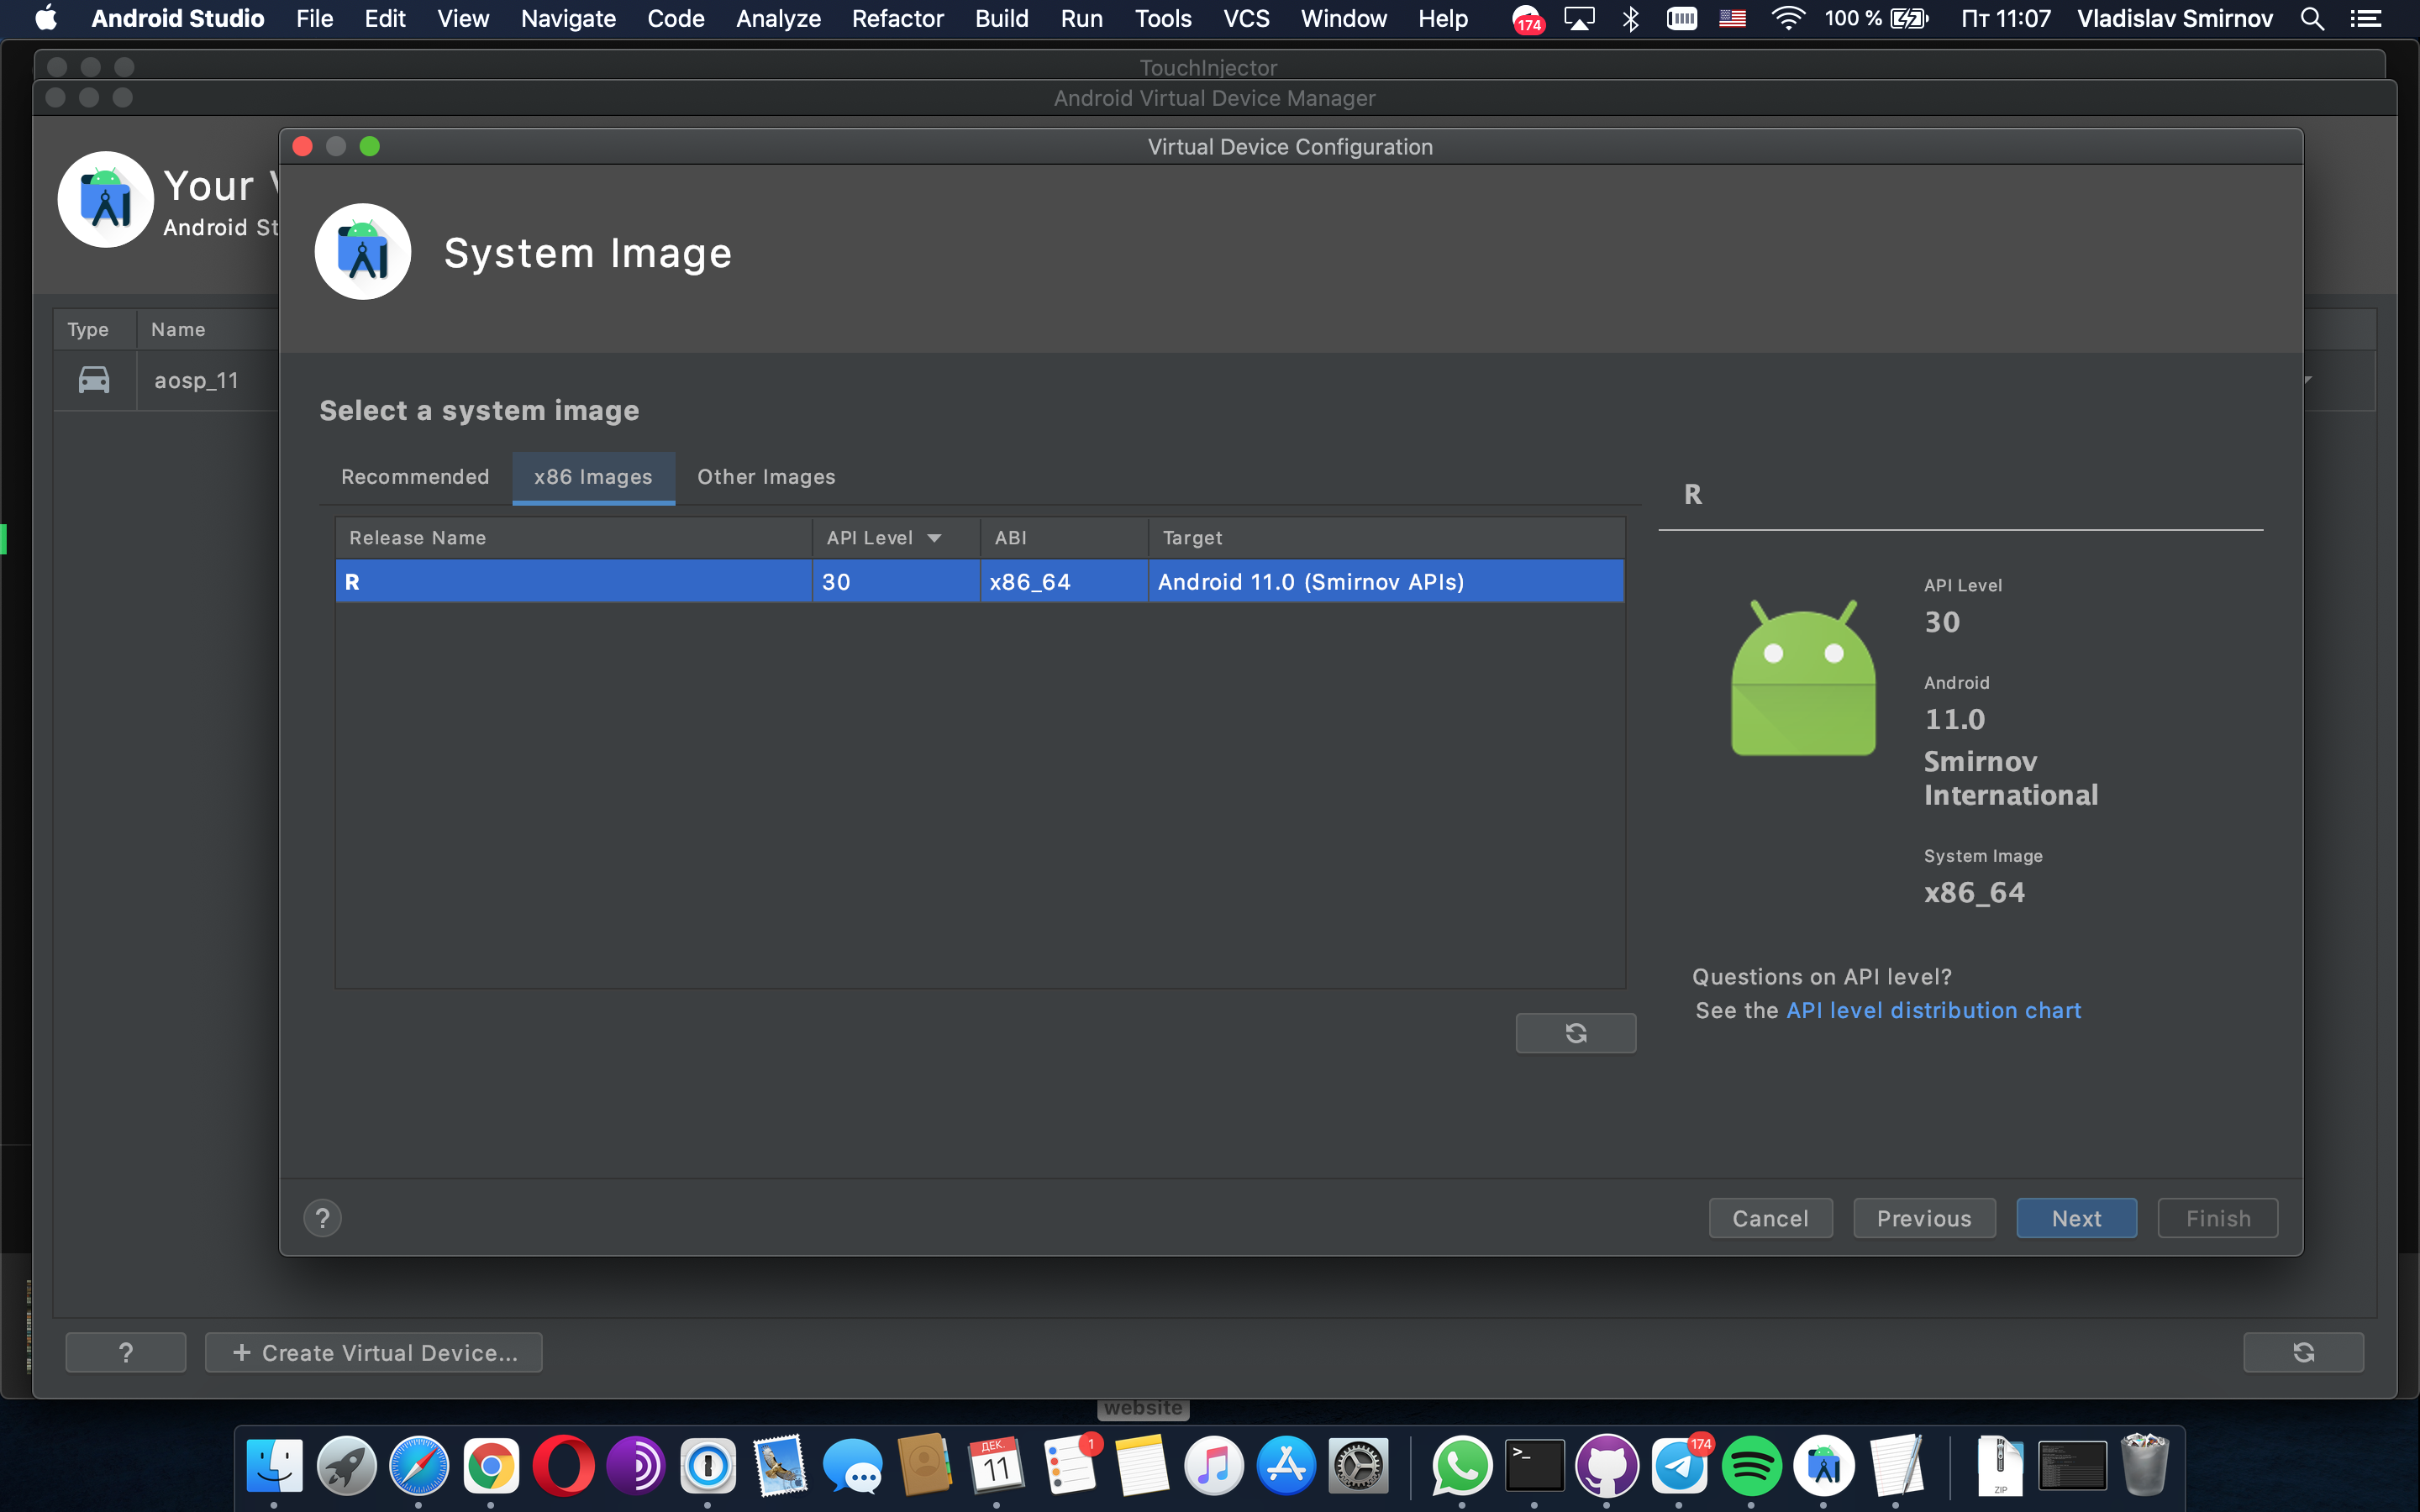Open Tor Browser in the dock
2420x1512 pixels.
coord(636,1467)
